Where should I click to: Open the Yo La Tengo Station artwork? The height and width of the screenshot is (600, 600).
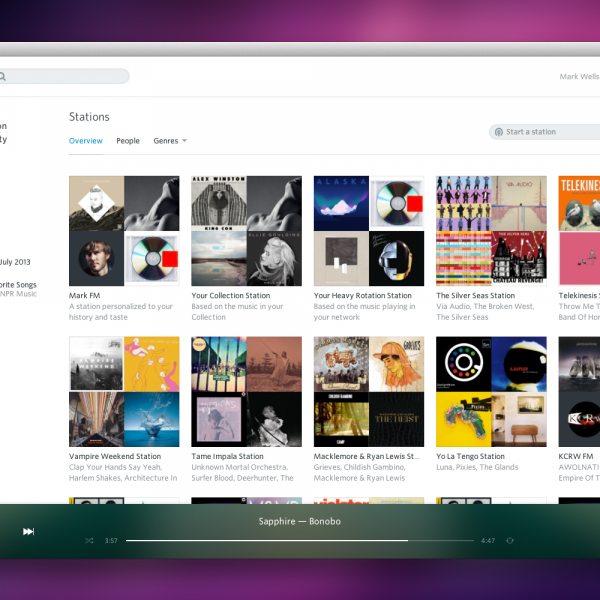pos(491,391)
